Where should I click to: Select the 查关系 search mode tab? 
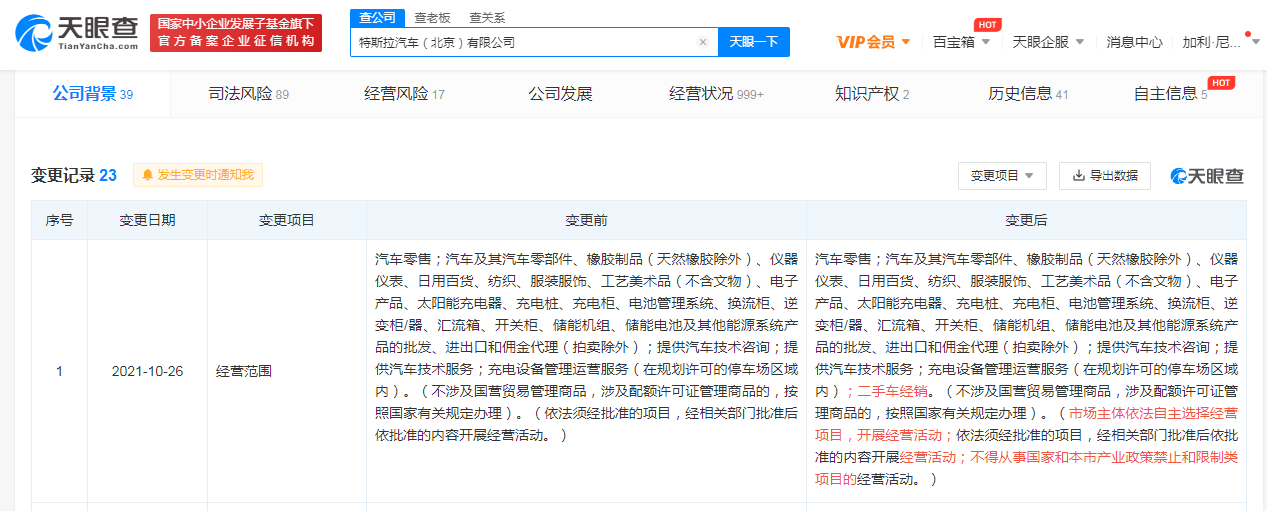[487, 17]
